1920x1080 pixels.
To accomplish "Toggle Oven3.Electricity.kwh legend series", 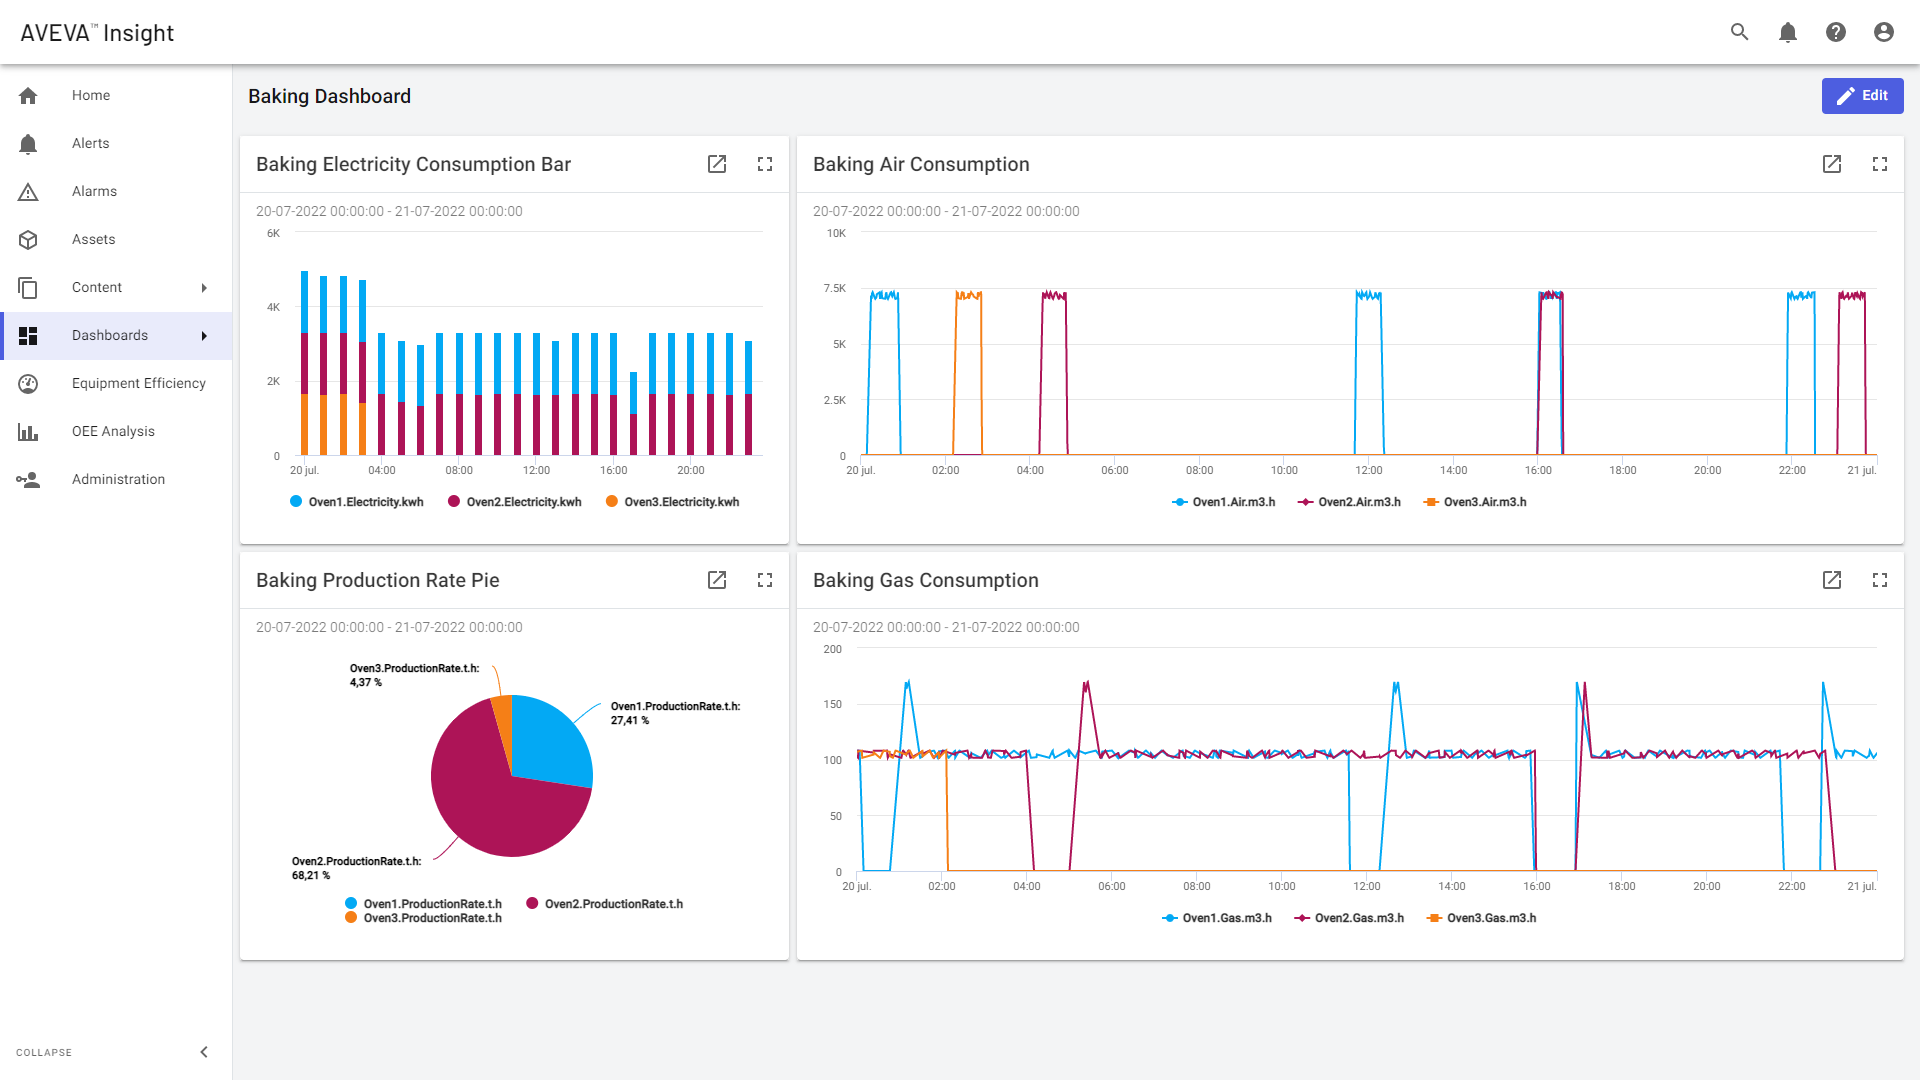I will tap(673, 502).
